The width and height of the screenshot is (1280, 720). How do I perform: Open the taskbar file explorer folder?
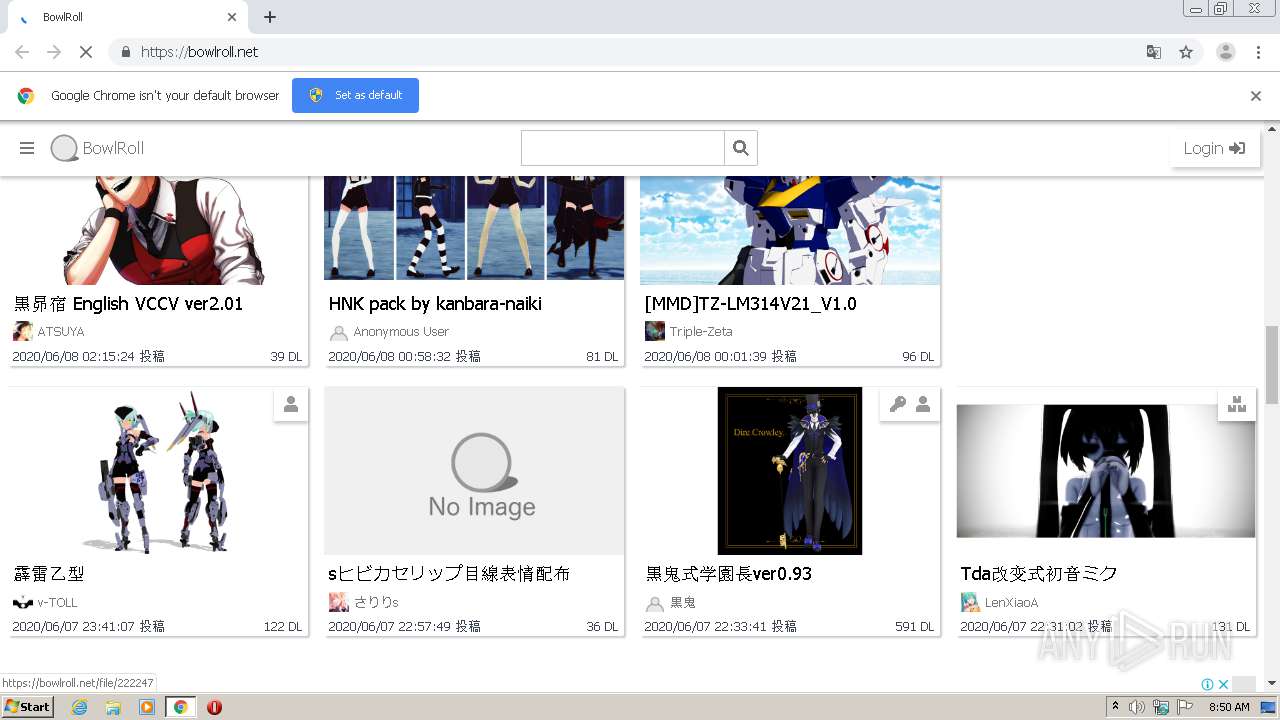pos(113,707)
